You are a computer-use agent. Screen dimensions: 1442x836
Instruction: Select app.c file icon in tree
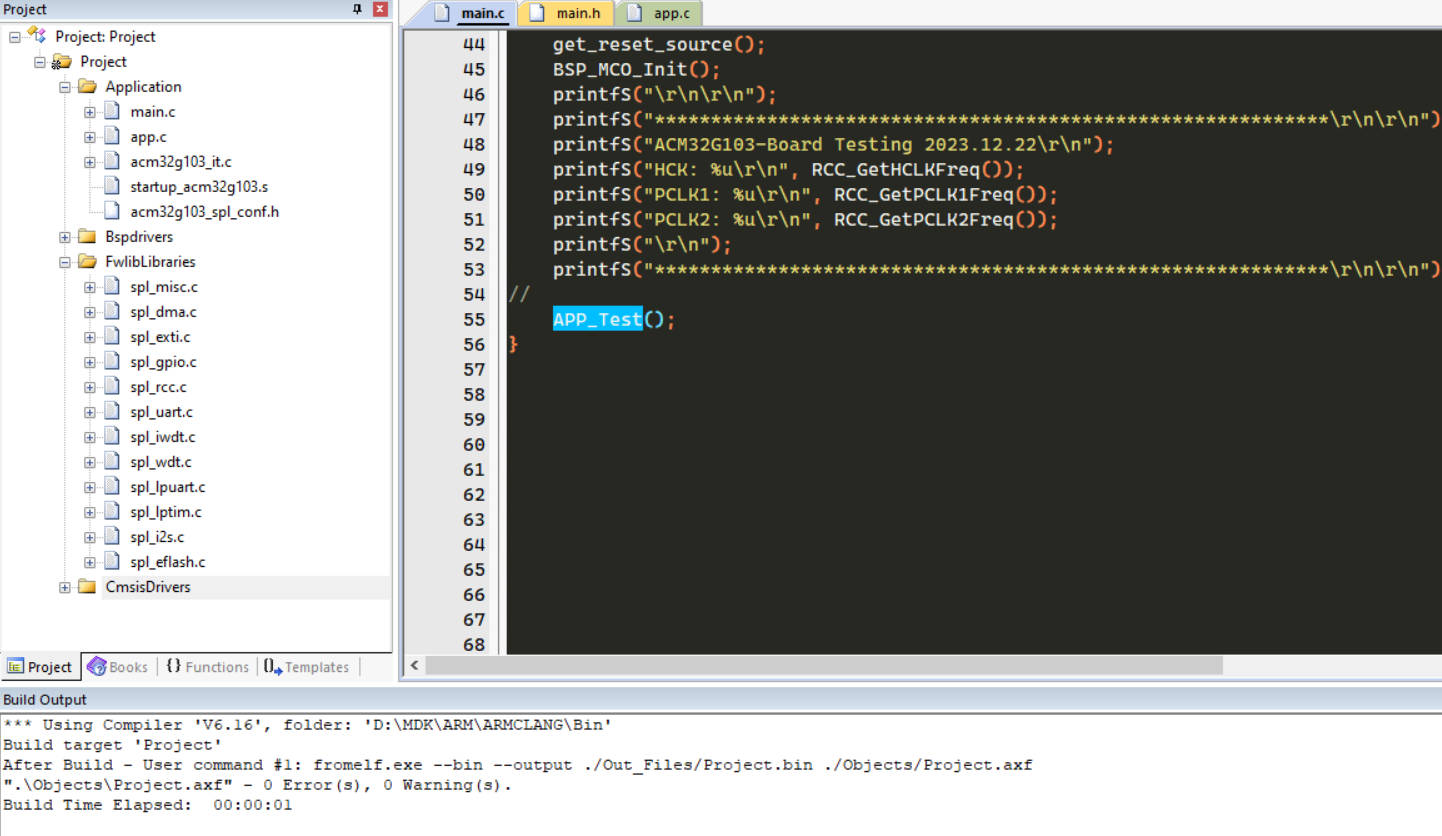[112, 137]
